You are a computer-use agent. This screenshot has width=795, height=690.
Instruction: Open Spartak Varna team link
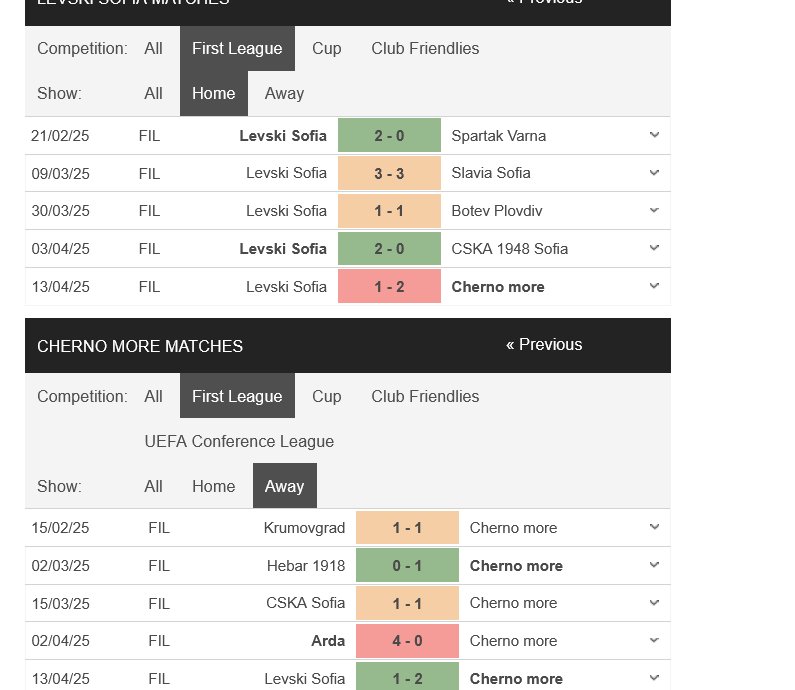tap(498, 136)
